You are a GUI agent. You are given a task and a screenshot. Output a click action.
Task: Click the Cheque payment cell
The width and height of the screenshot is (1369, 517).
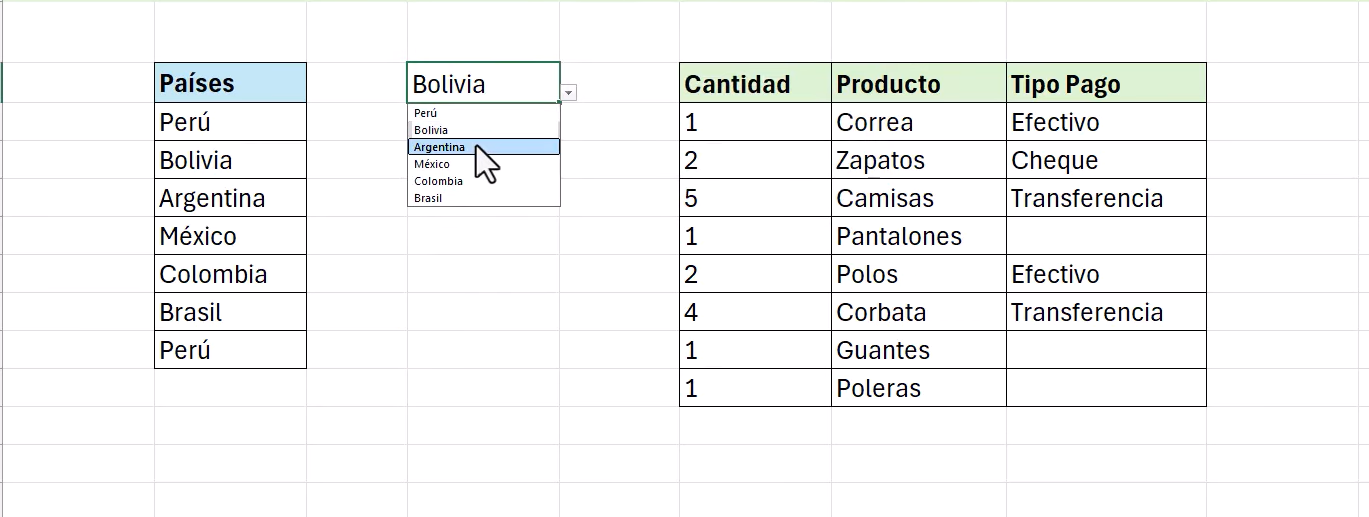[1105, 160]
